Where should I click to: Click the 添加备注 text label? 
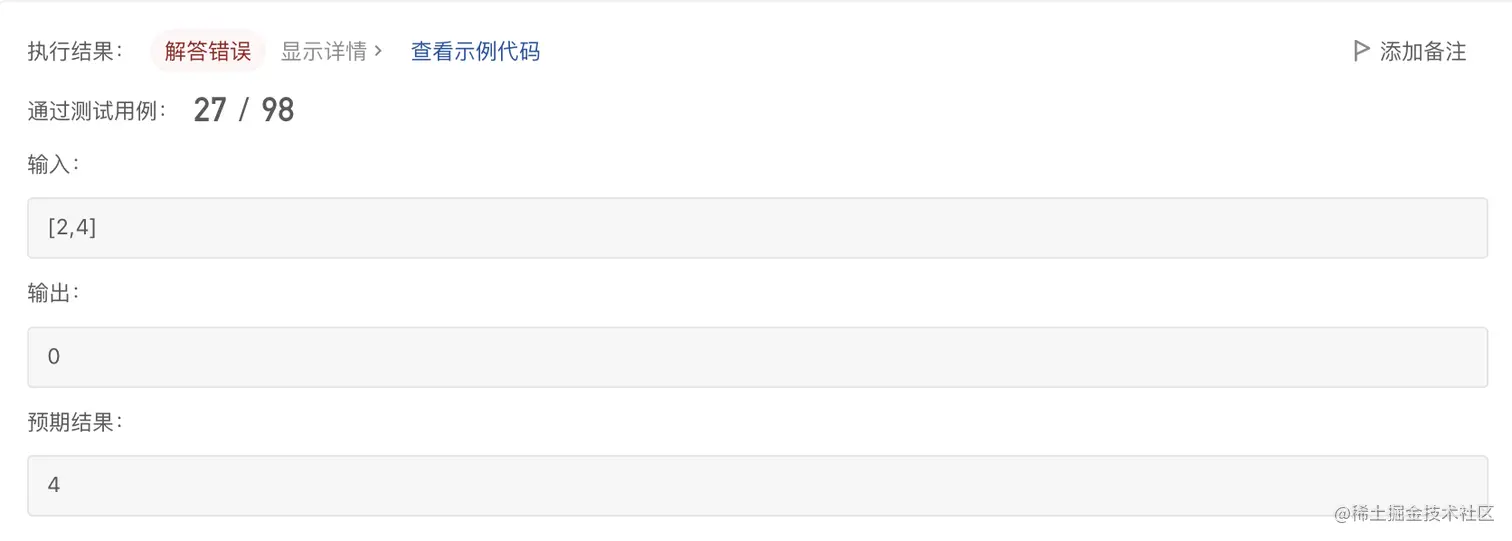click(1423, 52)
